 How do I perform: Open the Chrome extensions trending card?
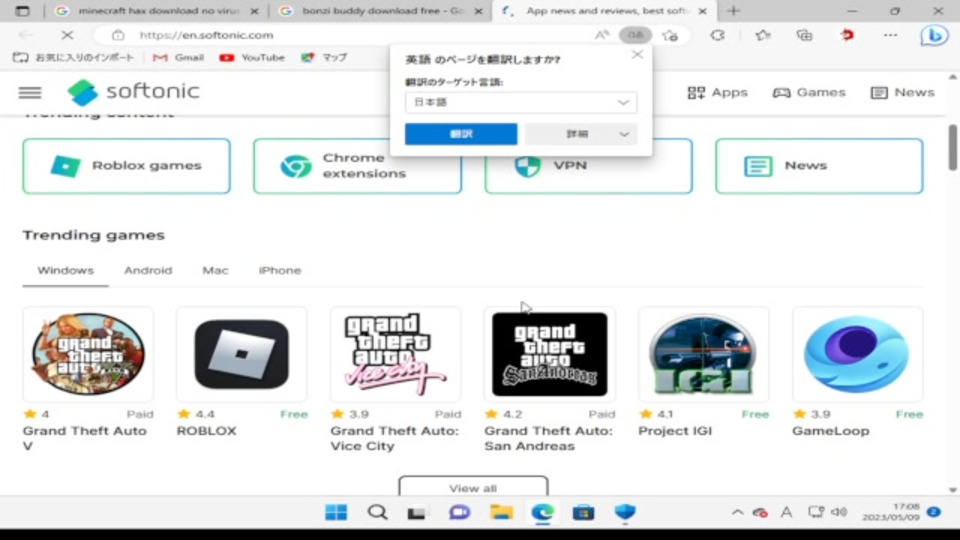point(358,166)
